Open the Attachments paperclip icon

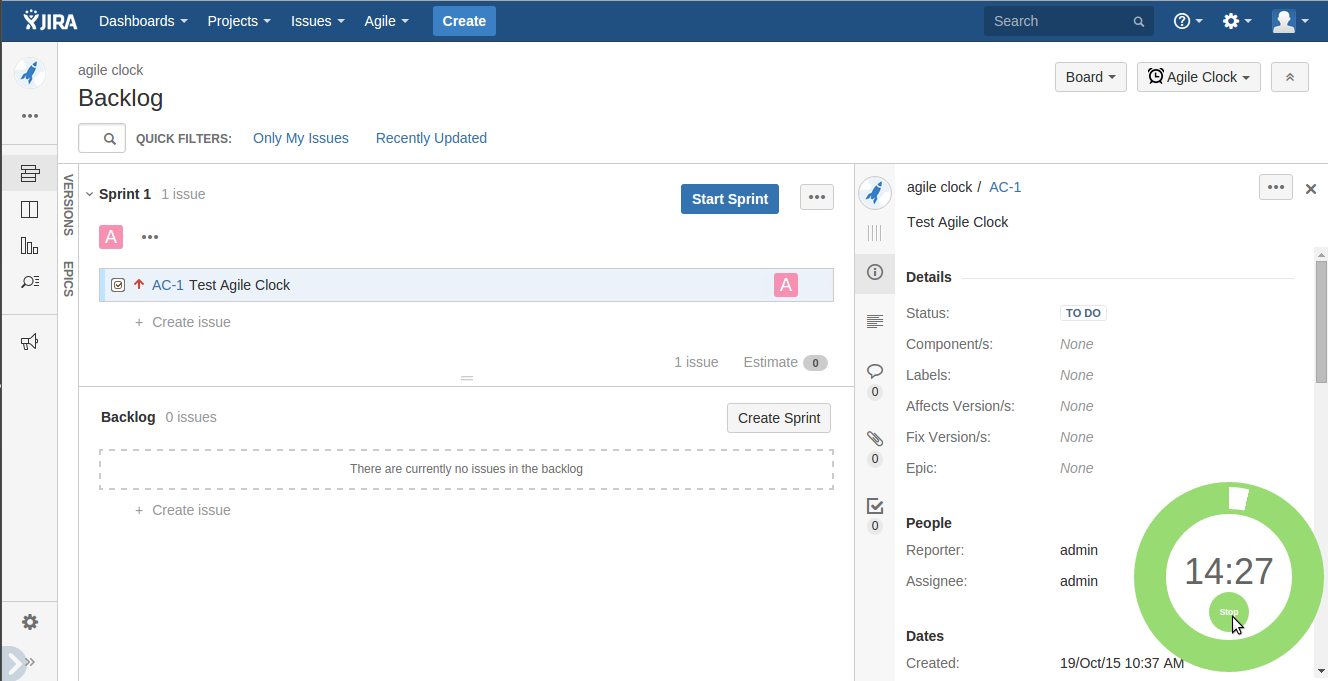[875, 438]
